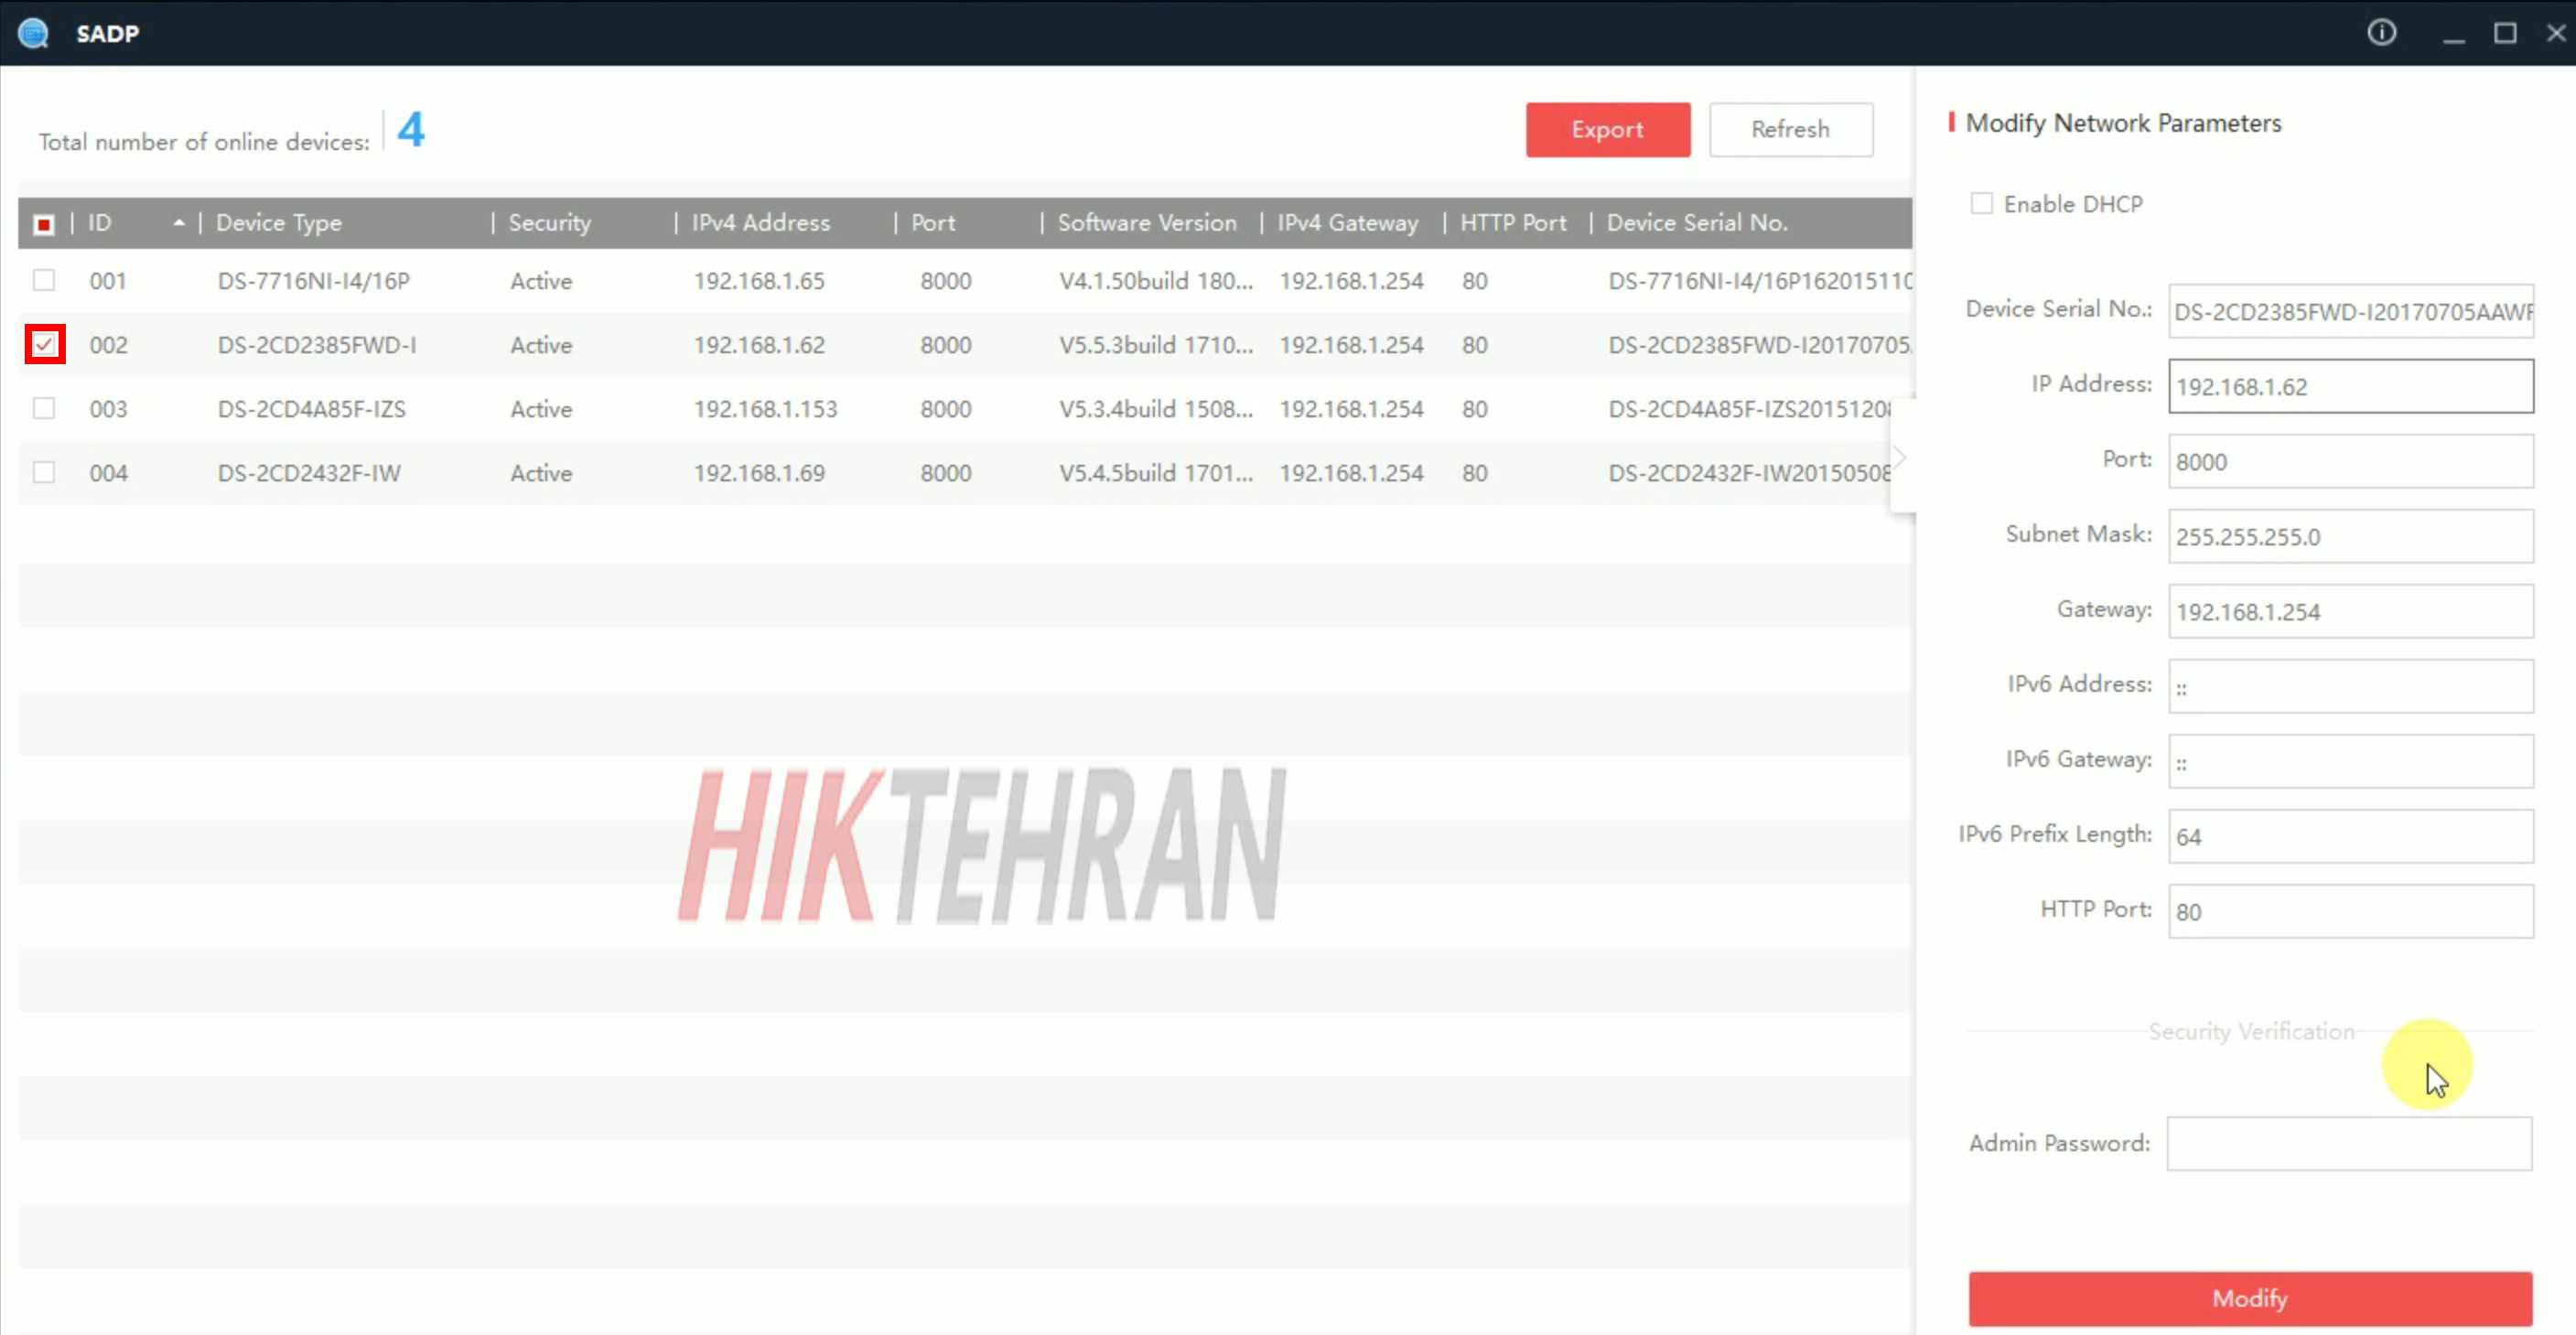Click the IPv4 Address column header
Viewport: 2576px width, 1335px height.
(760, 222)
